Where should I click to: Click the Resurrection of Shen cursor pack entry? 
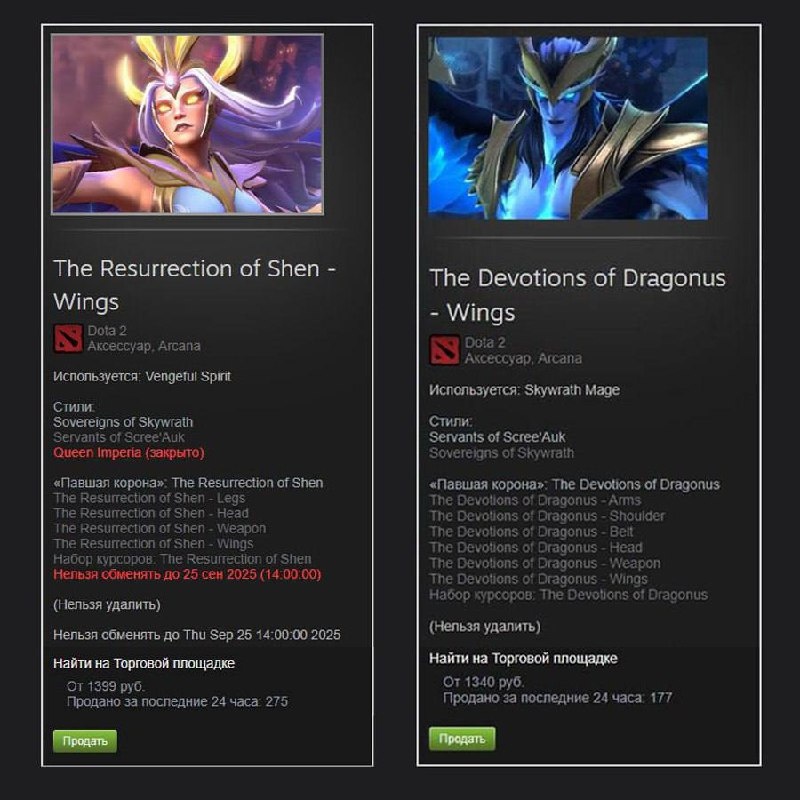(x=182, y=559)
